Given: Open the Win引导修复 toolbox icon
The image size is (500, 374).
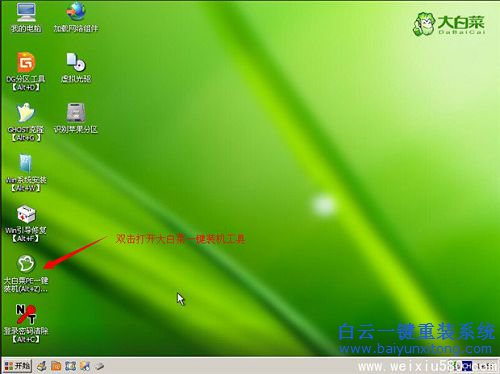Looking at the screenshot, I should point(26,224).
